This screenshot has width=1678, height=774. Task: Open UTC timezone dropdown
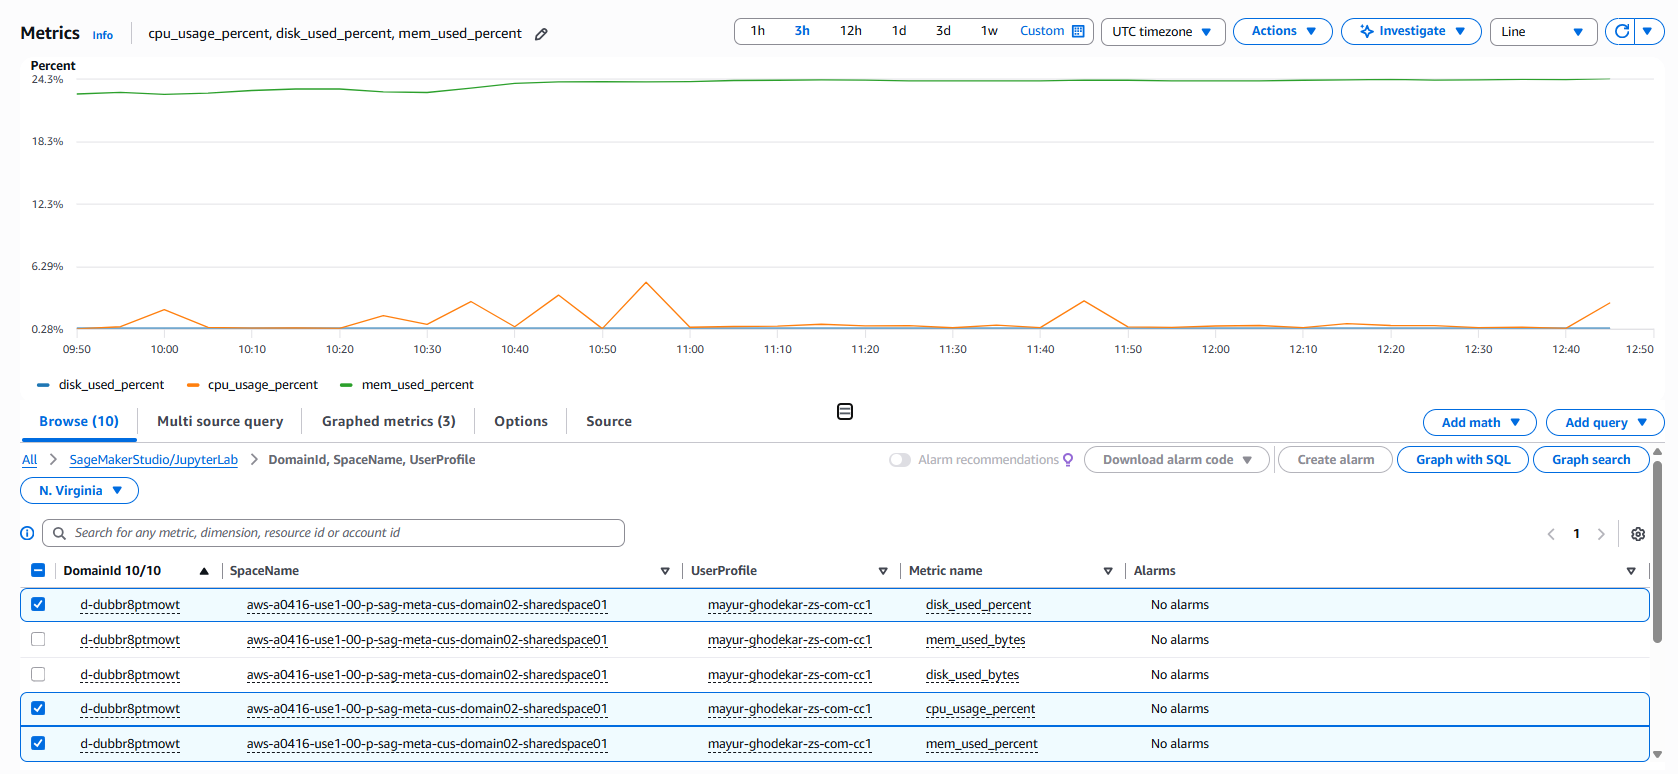click(x=1163, y=32)
